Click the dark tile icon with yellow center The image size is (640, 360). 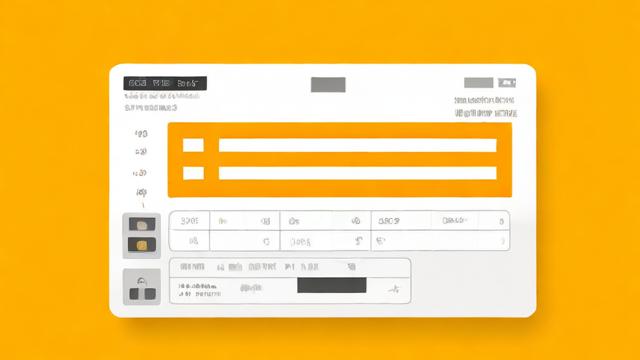click(142, 245)
